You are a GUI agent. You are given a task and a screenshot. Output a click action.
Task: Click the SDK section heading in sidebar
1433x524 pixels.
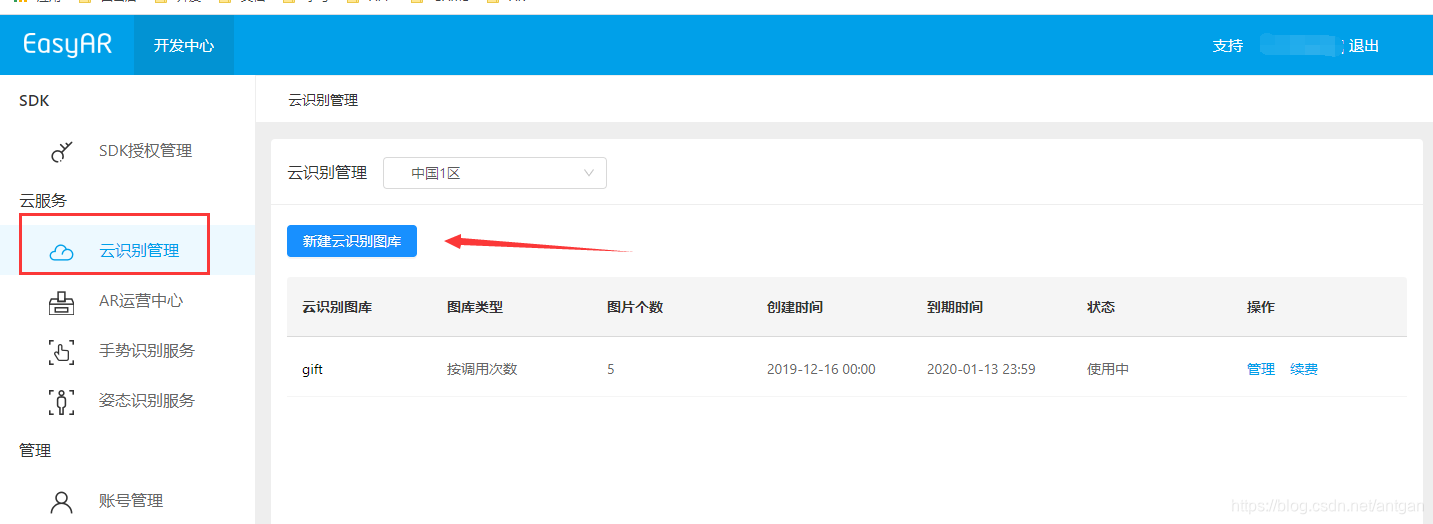click(x=34, y=101)
